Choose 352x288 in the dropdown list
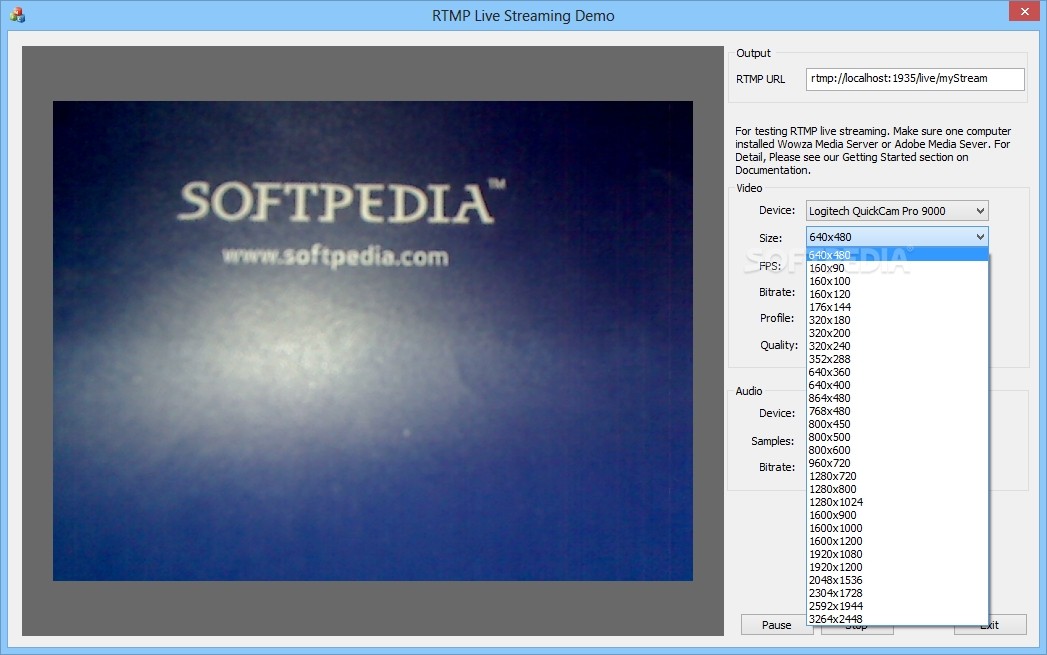Image resolution: width=1047 pixels, height=655 pixels. [x=897, y=359]
